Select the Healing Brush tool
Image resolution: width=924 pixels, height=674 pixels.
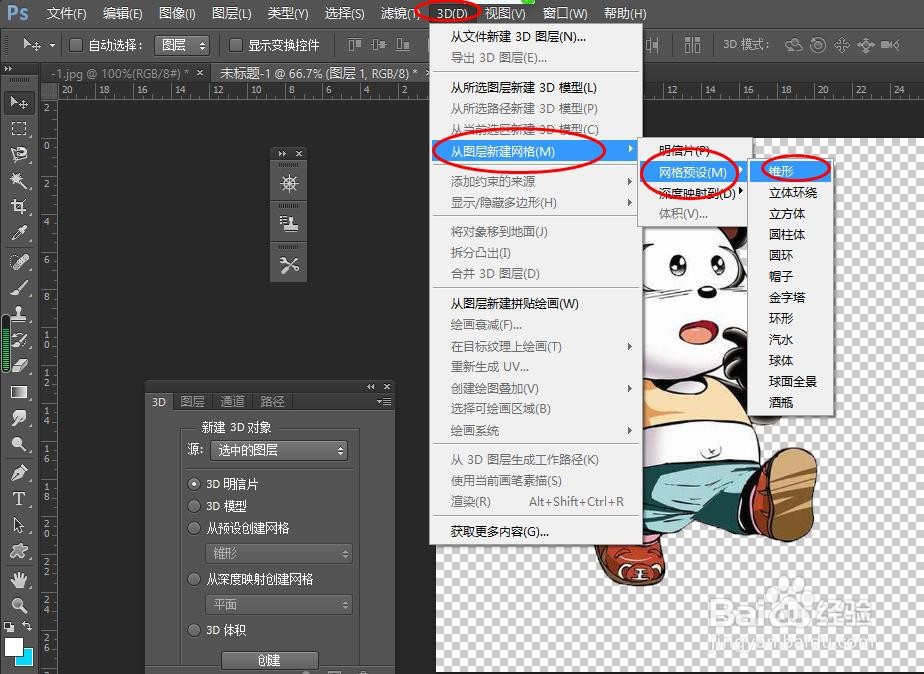coord(19,261)
